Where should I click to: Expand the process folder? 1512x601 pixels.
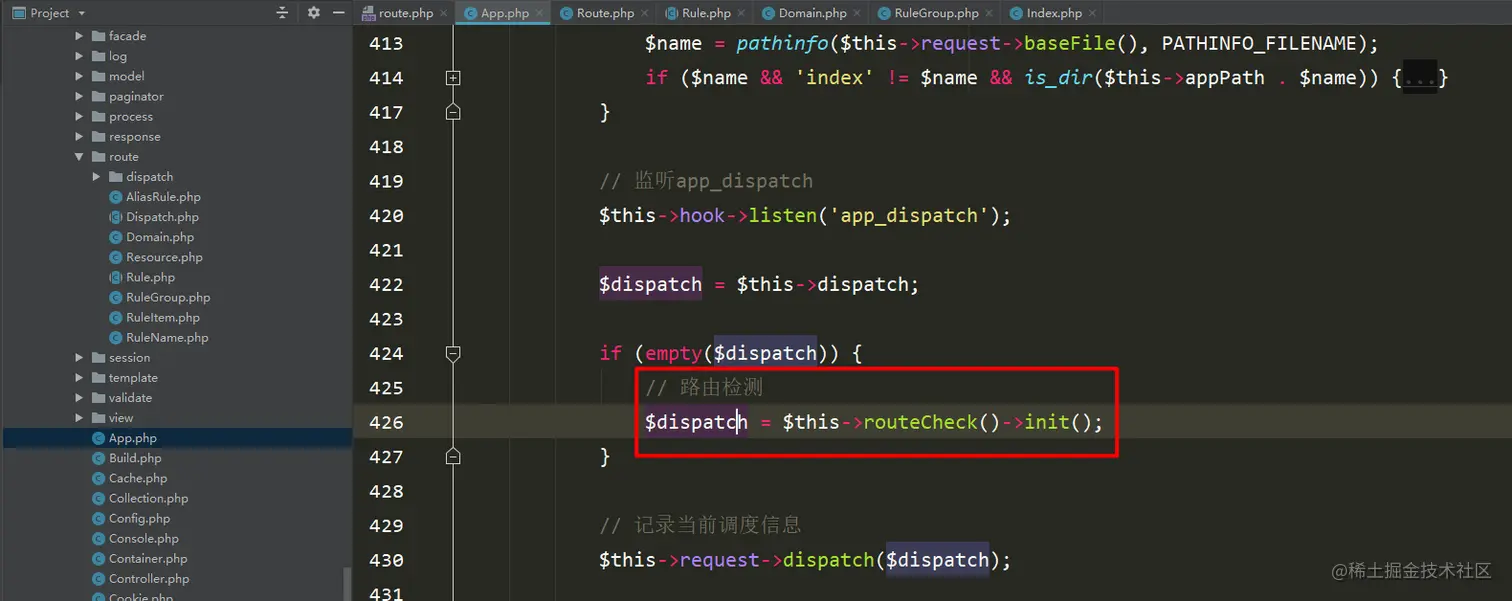pyautogui.click(x=79, y=116)
